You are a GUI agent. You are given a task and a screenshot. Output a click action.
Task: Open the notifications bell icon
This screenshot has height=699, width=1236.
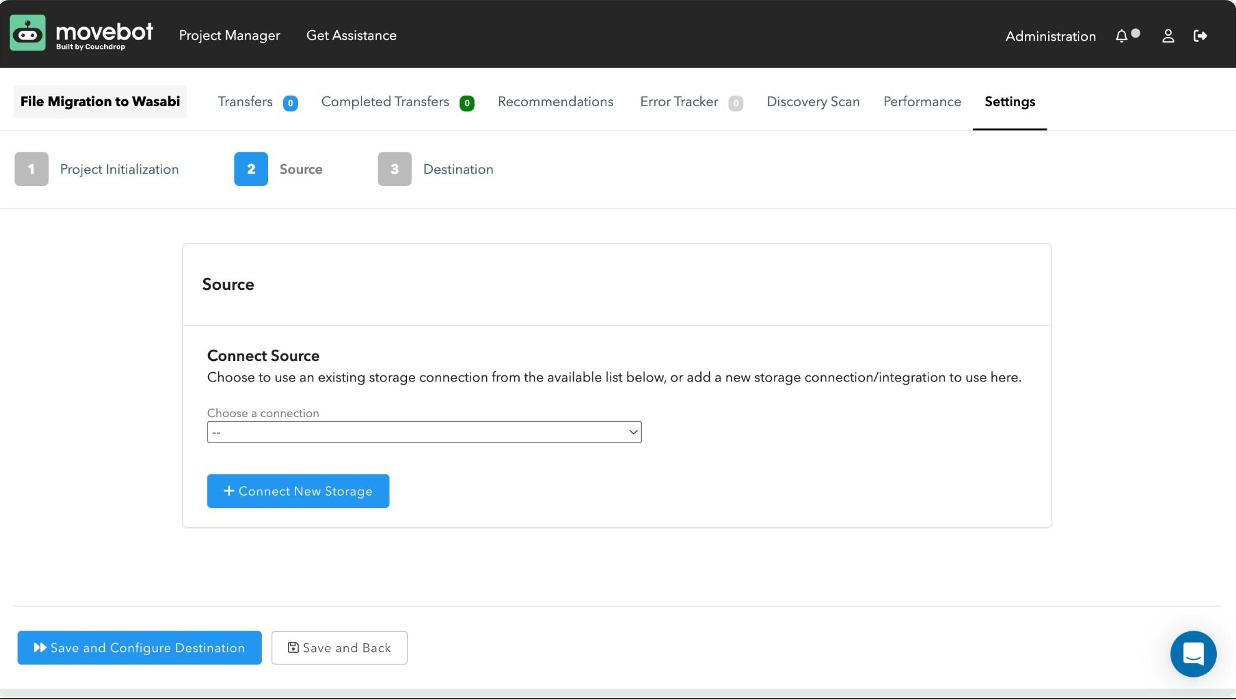coord(1121,36)
